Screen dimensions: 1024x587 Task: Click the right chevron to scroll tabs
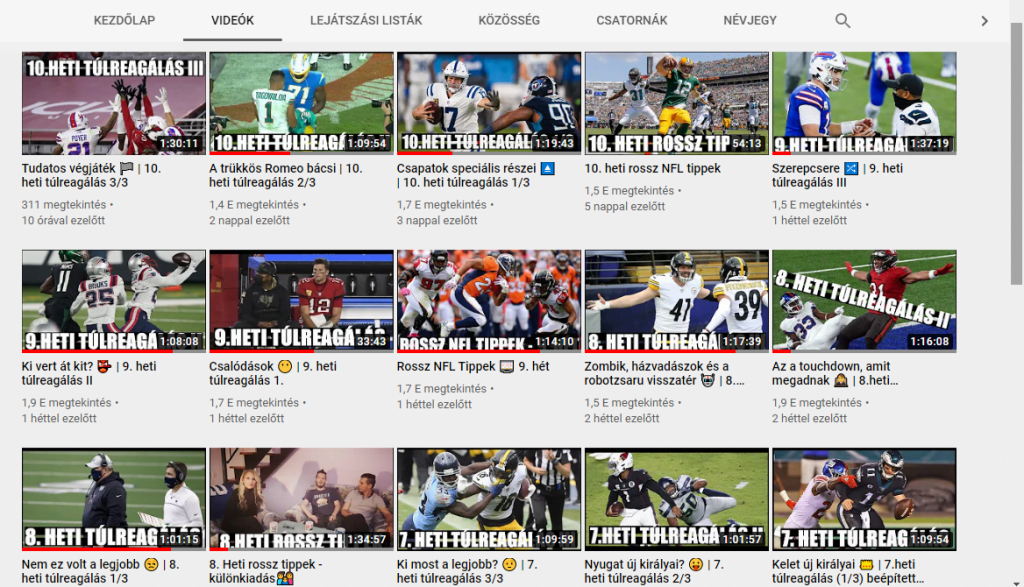pyautogui.click(x=984, y=20)
